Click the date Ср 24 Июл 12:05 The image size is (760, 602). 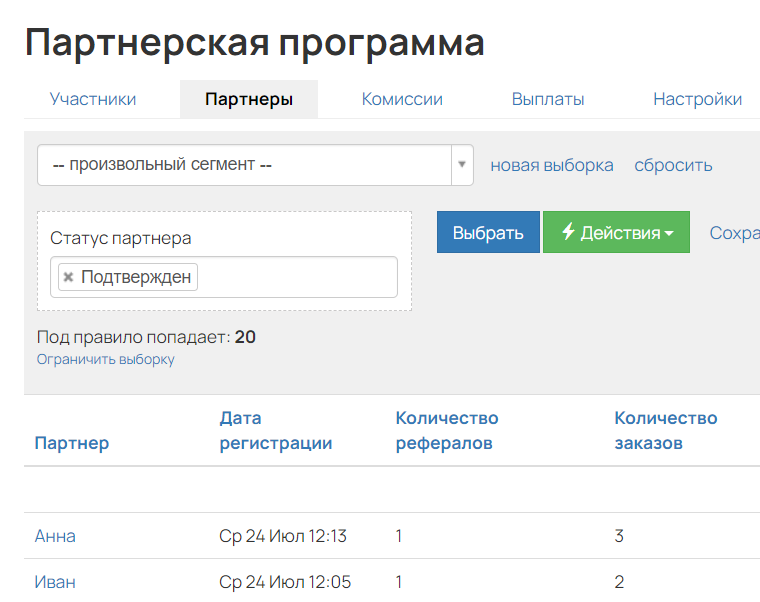[x=285, y=582]
